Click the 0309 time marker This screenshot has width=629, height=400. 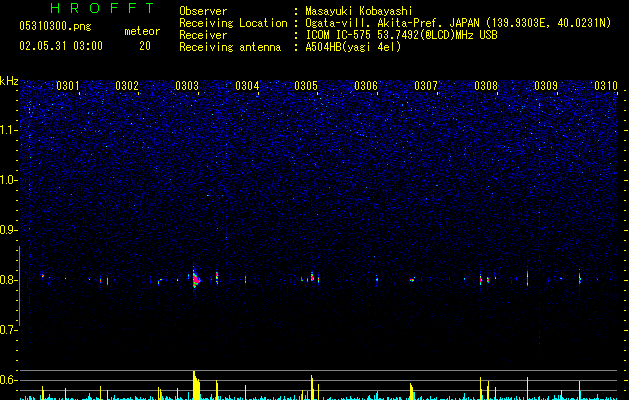point(546,86)
